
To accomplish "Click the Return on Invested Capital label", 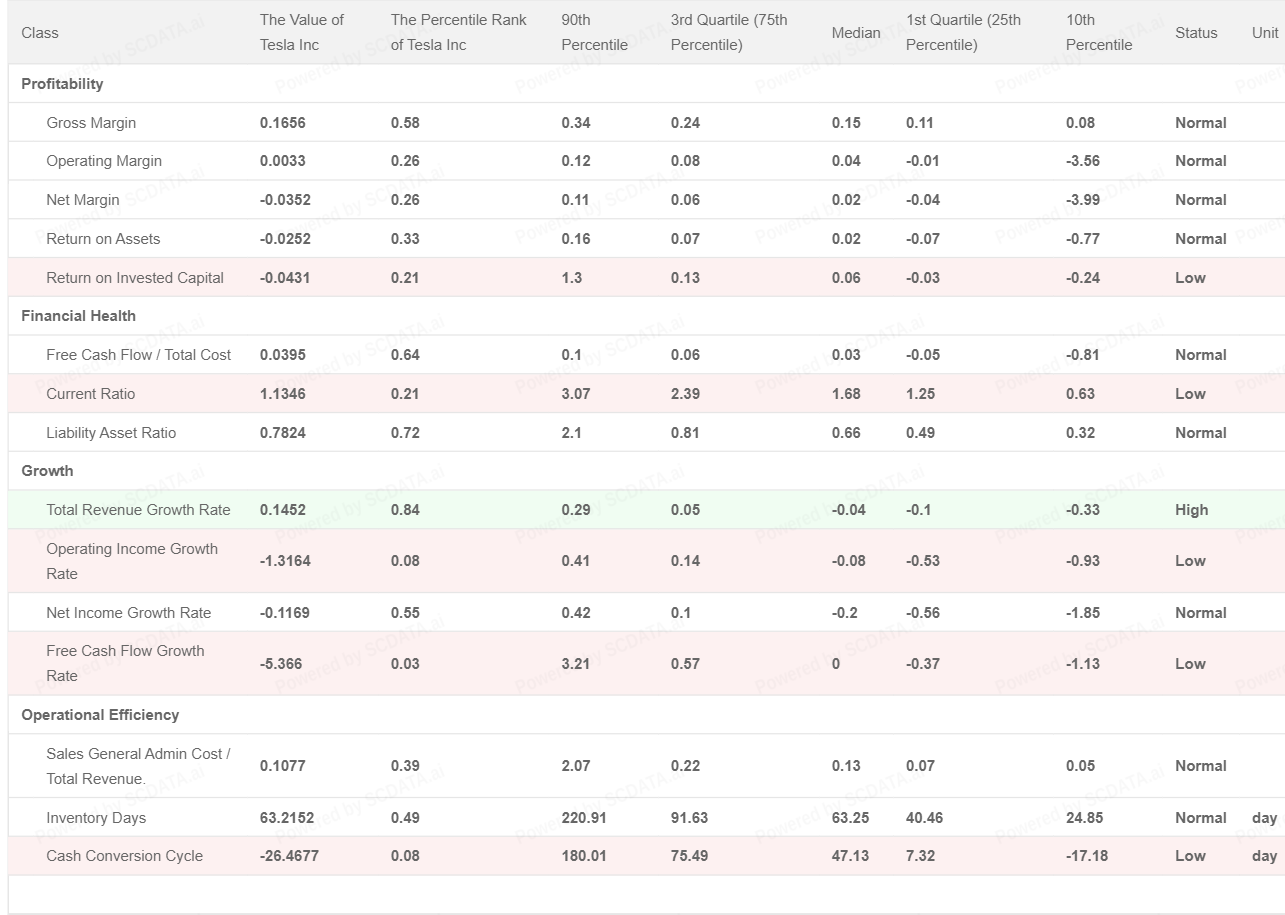I will point(135,278).
